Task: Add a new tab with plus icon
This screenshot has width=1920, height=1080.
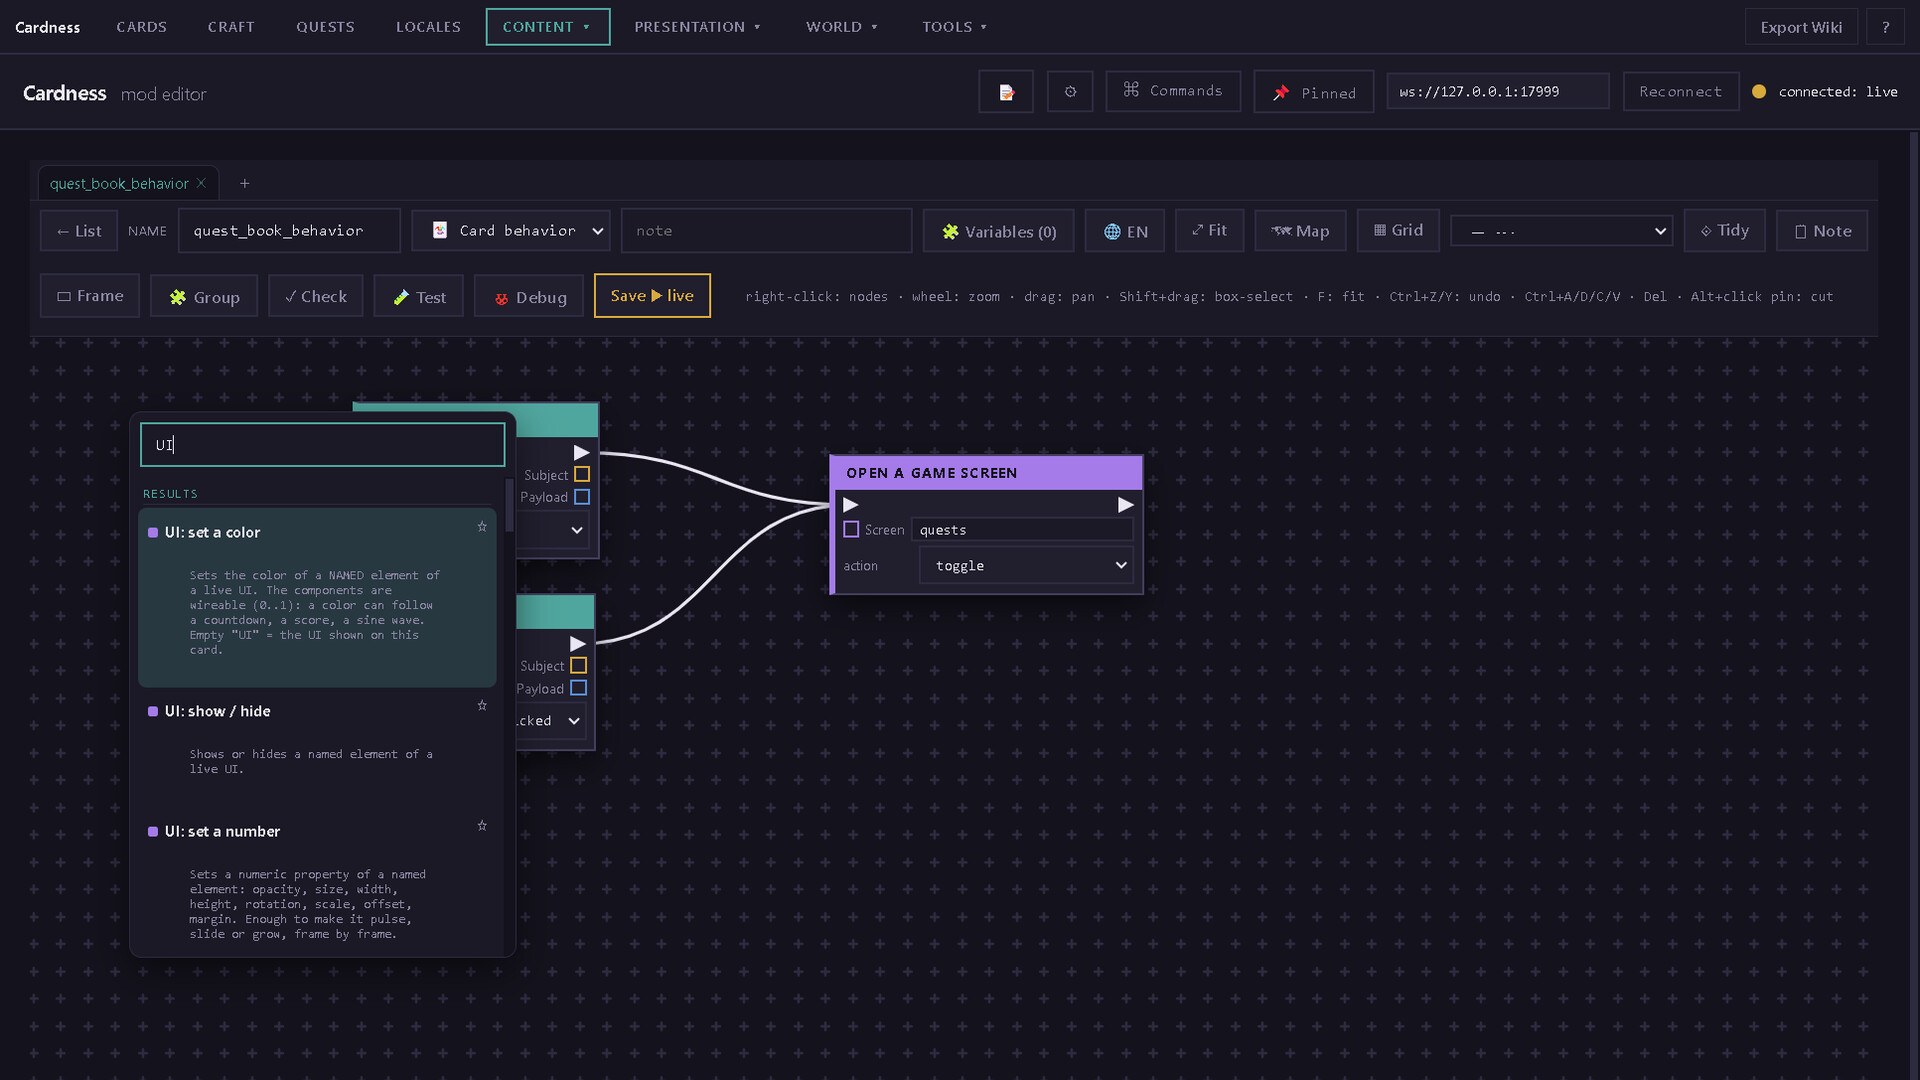Action: point(245,183)
